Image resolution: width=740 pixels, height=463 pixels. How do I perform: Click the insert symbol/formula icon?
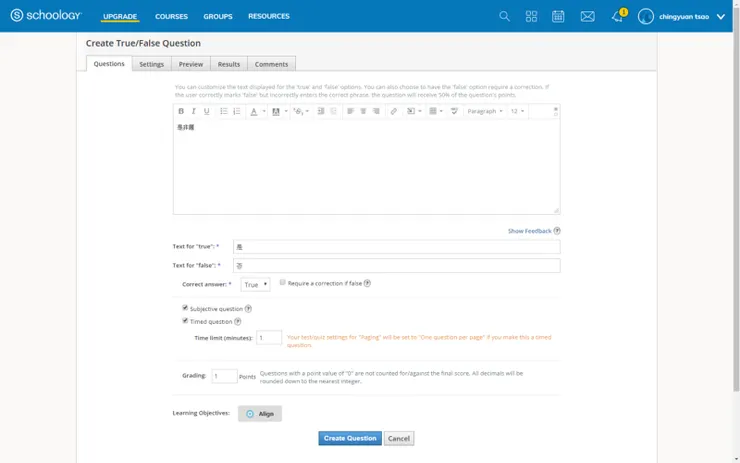click(298, 111)
